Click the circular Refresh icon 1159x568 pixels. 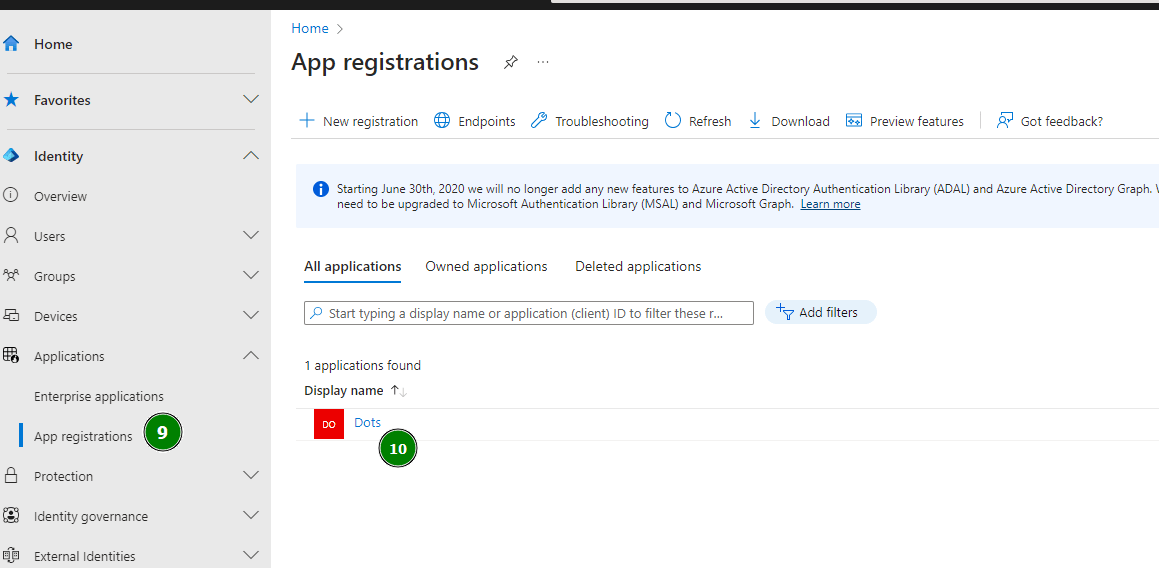(x=673, y=121)
